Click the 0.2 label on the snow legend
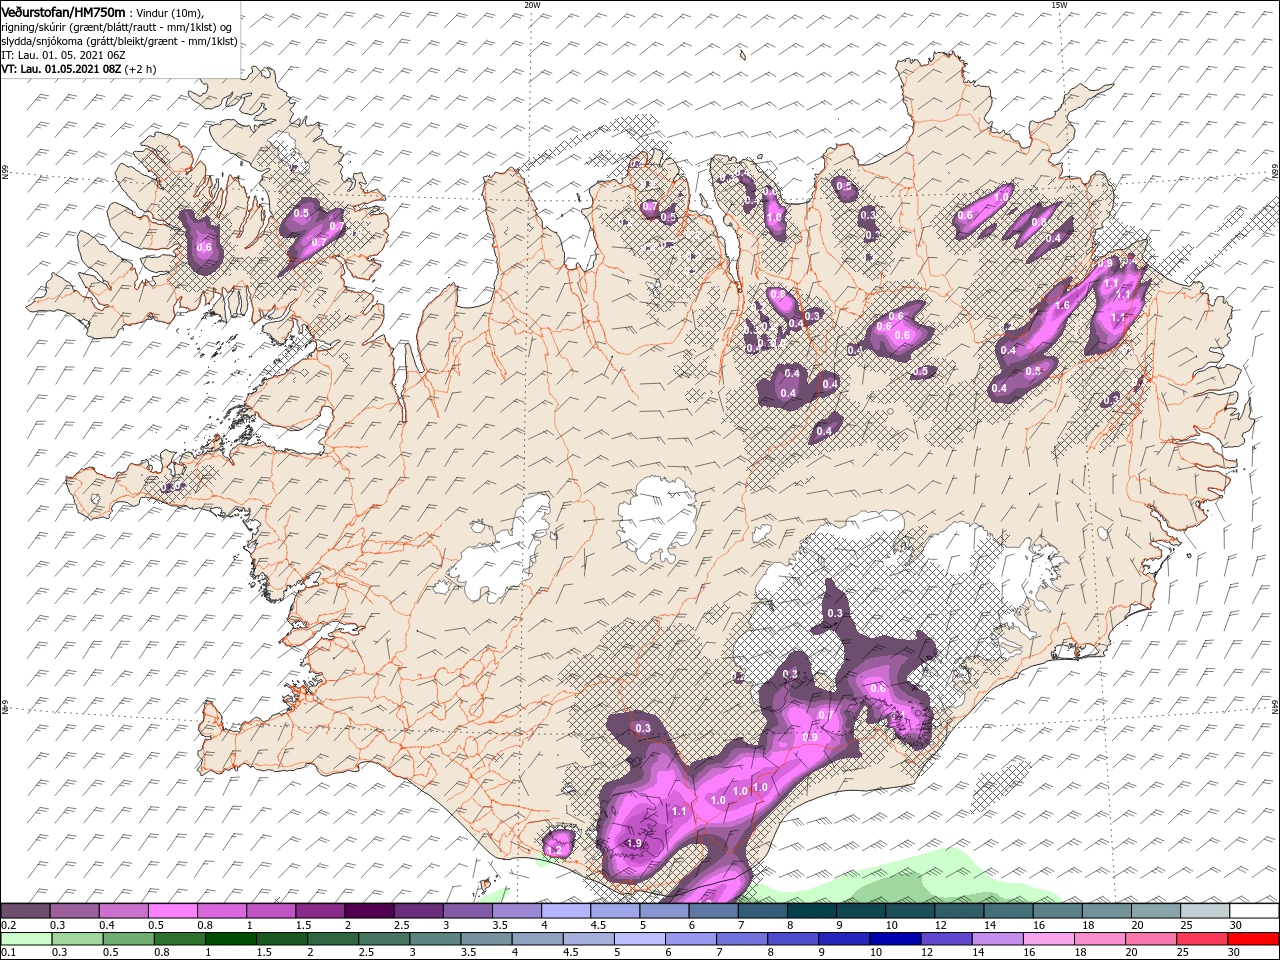This screenshot has height=960, width=1280. coord(8,925)
